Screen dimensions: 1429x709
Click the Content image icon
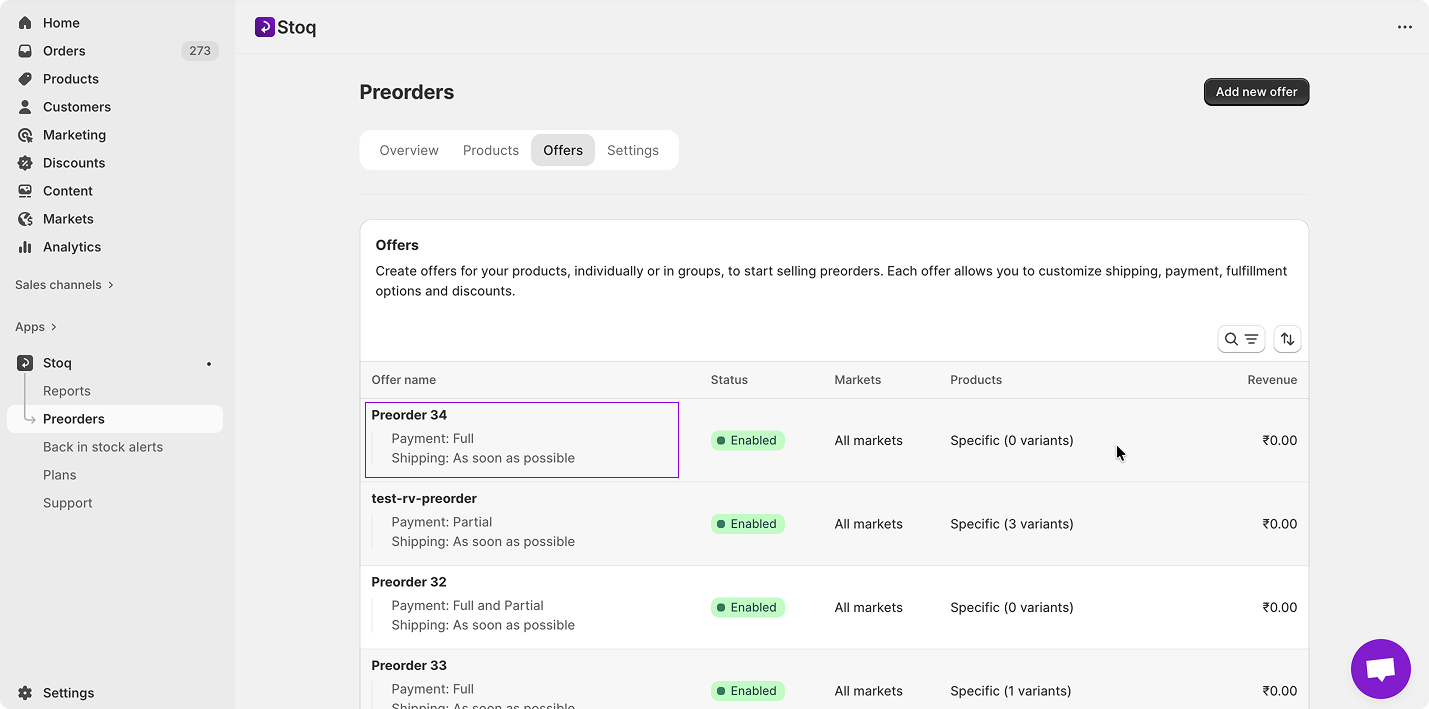25,191
